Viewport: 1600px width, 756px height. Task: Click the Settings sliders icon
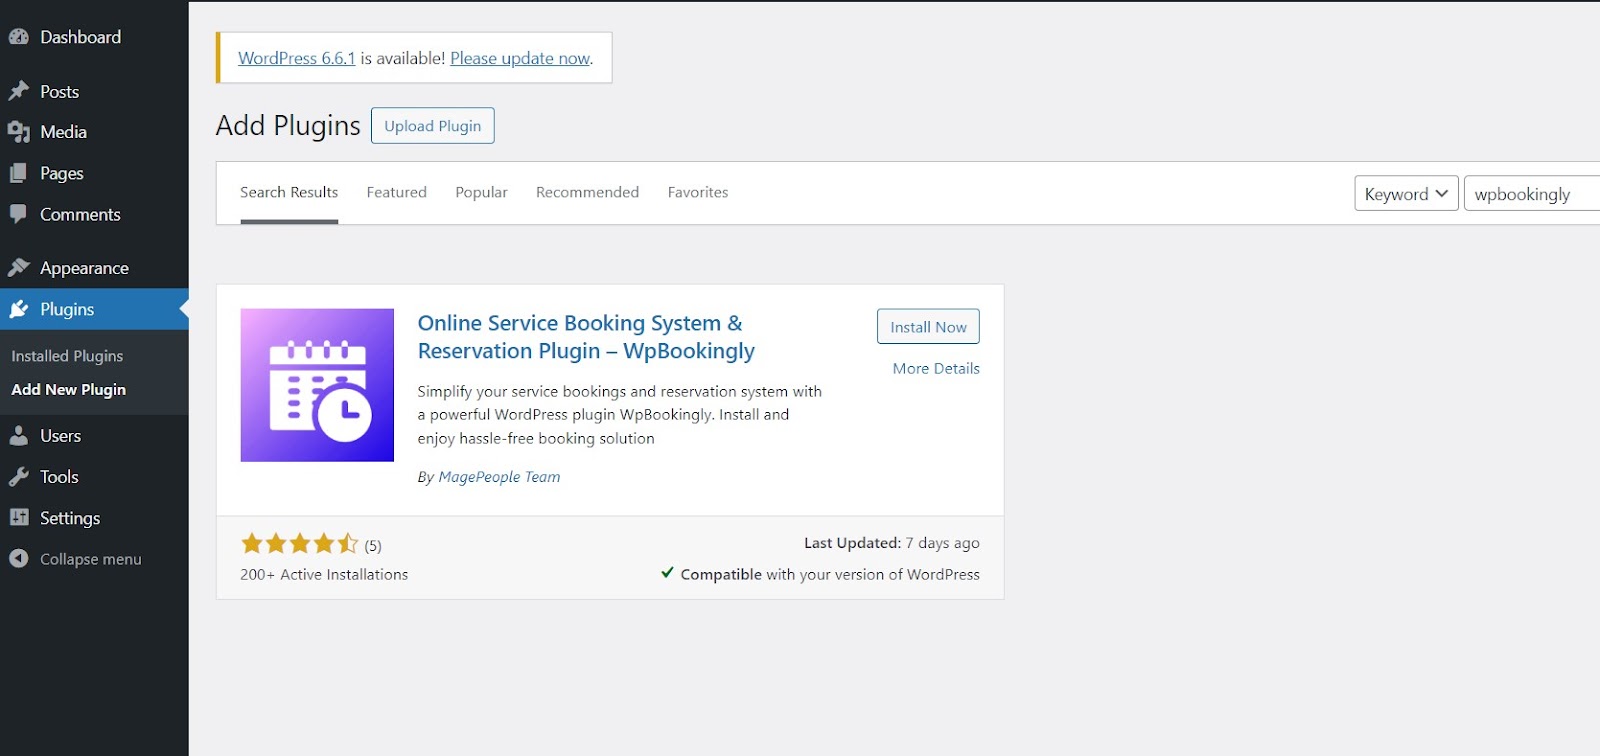tap(19, 518)
